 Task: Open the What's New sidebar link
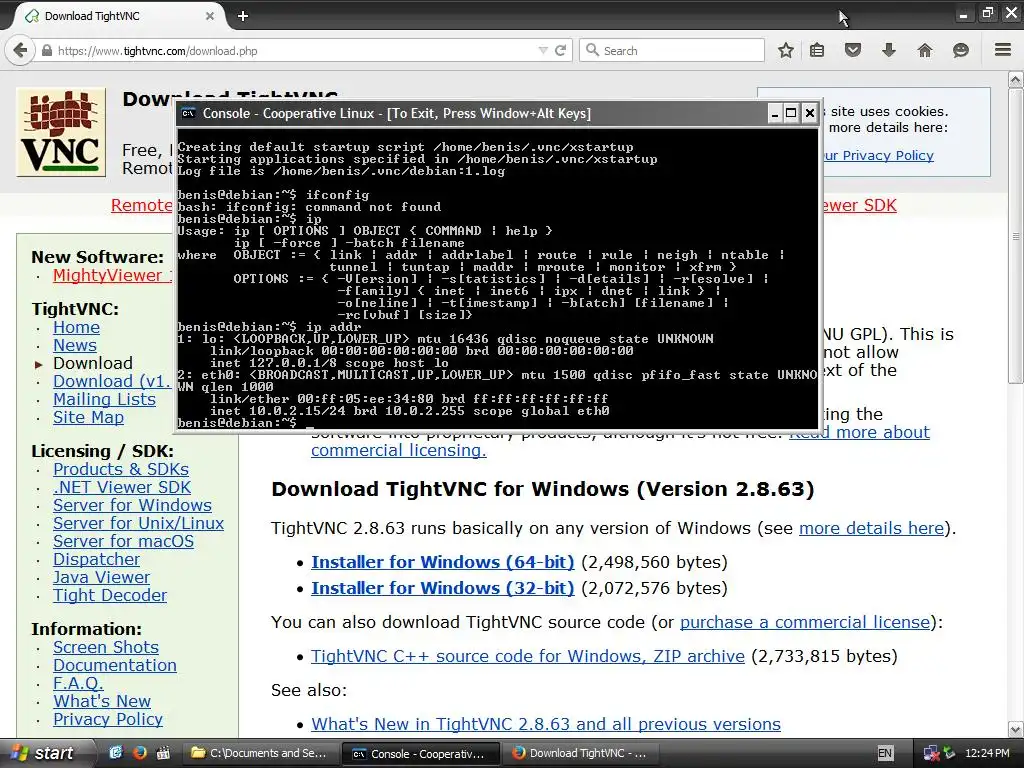[102, 701]
